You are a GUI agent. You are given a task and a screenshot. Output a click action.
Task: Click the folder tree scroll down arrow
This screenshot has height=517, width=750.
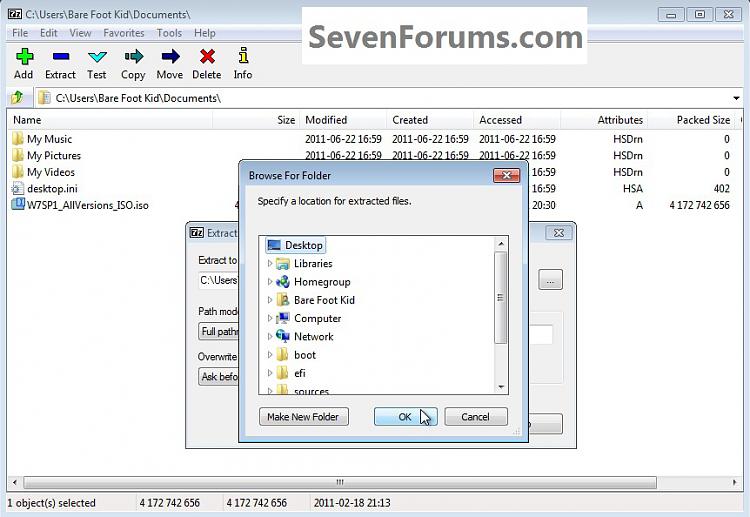[x=501, y=386]
